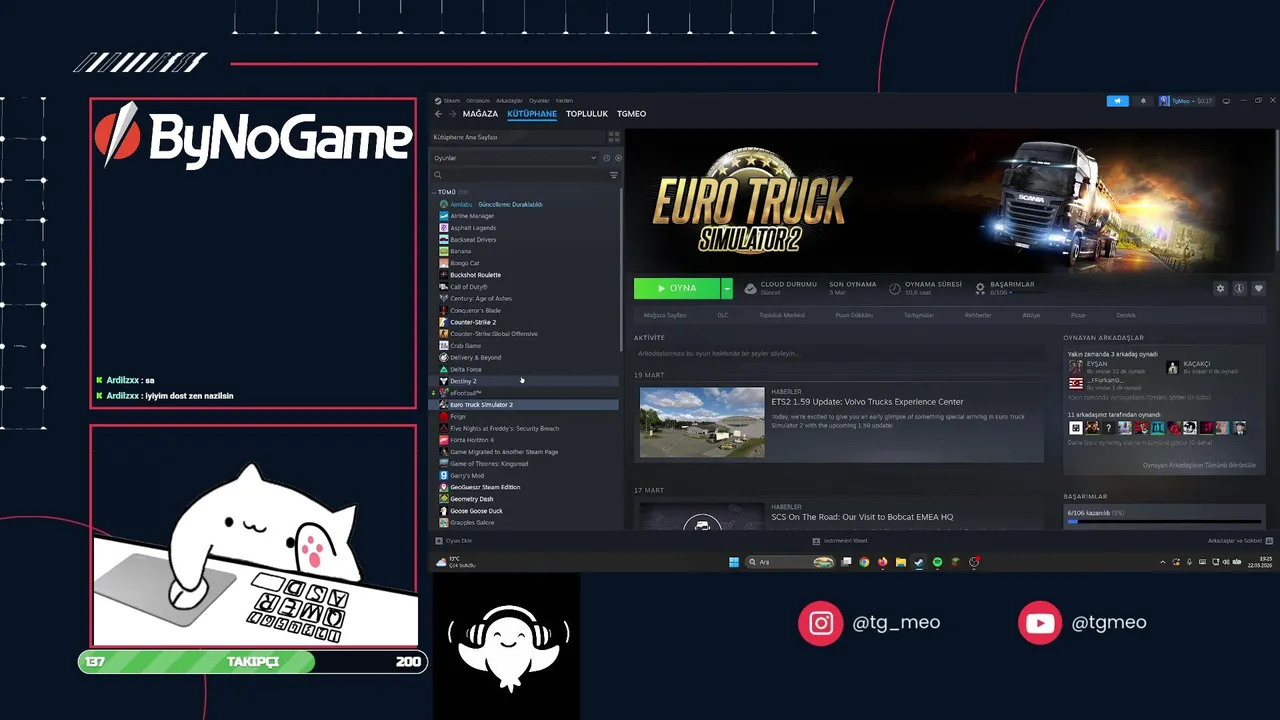Open Arkadaşlar ve Sohbet
Image resolution: width=1280 pixels, height=720 pixels.
[x=1242, y=541]
